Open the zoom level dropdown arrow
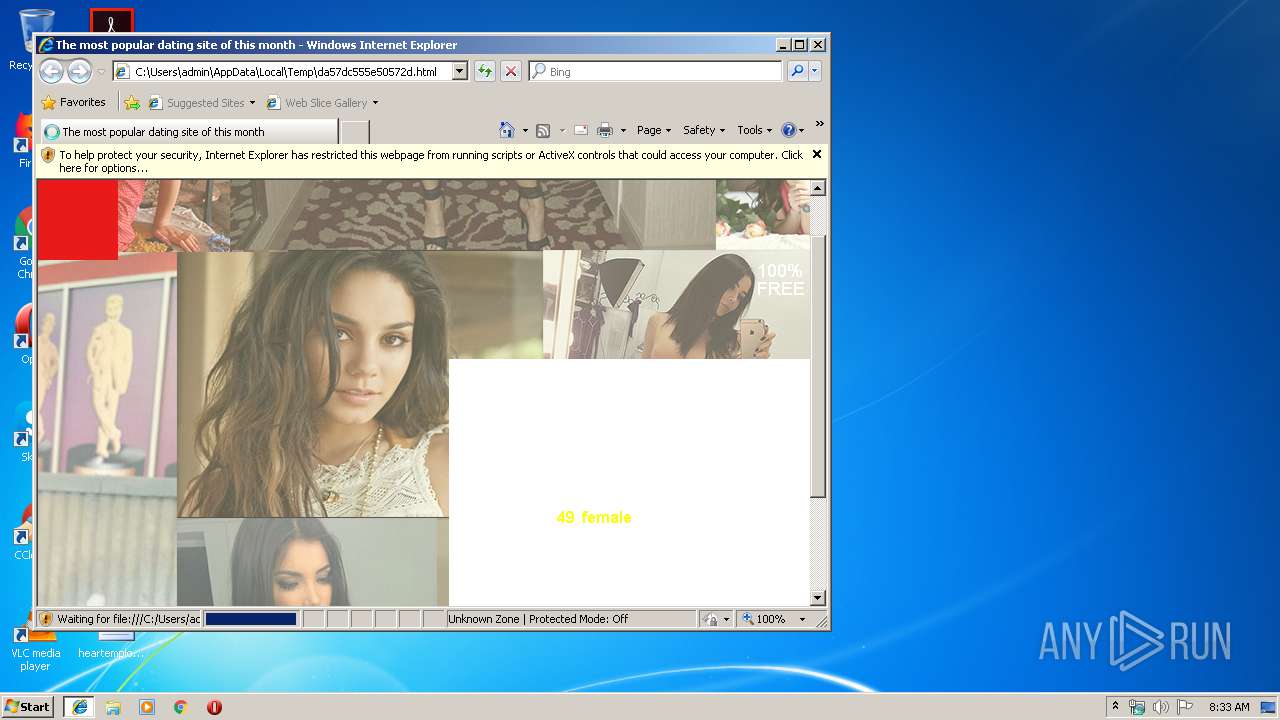1280x720 pixels. coord(802,619)
